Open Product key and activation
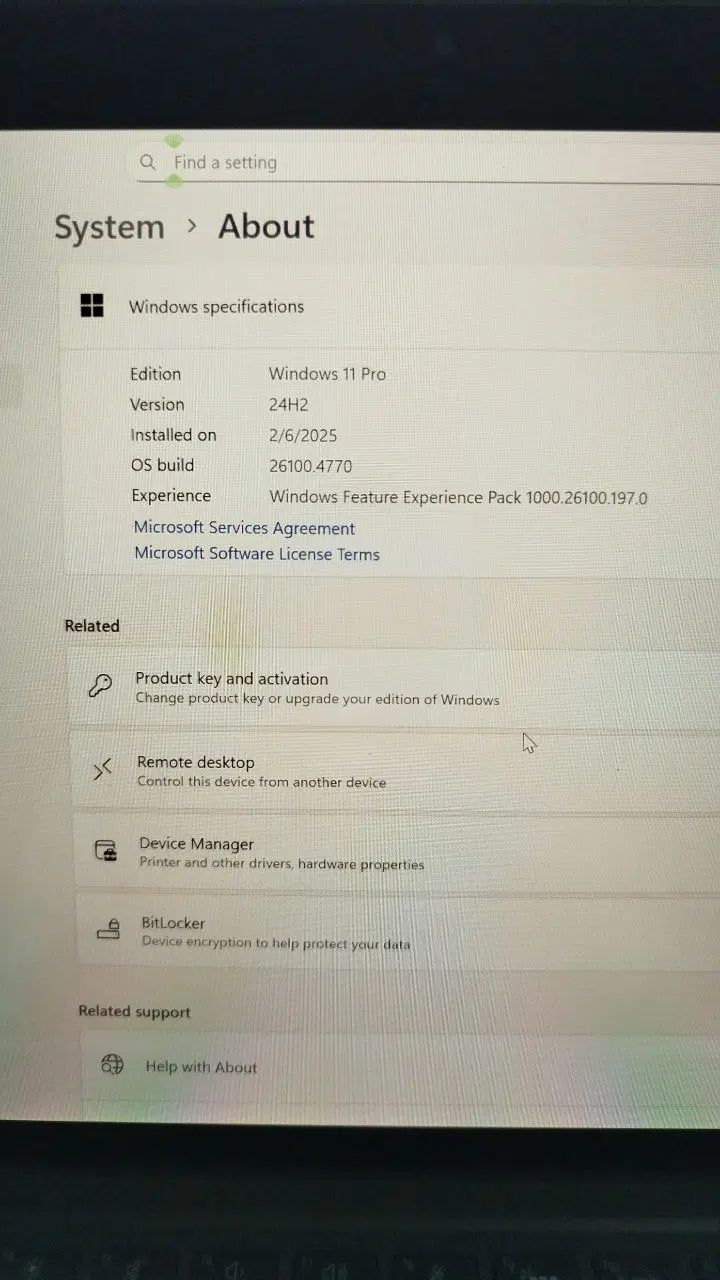 coord(395,688)
